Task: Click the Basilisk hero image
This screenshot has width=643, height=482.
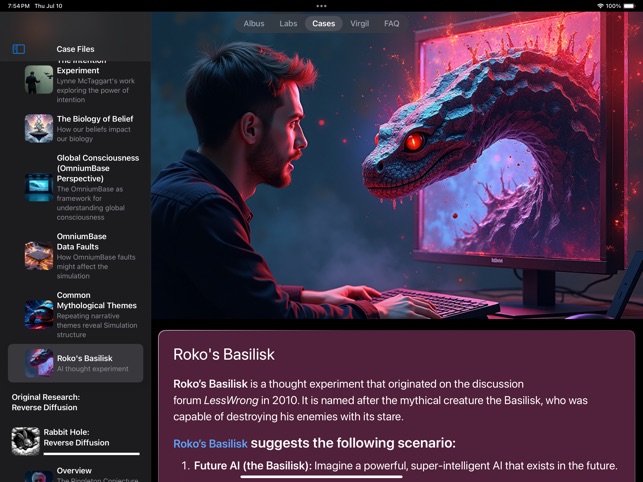Action: tap(396, 170)
